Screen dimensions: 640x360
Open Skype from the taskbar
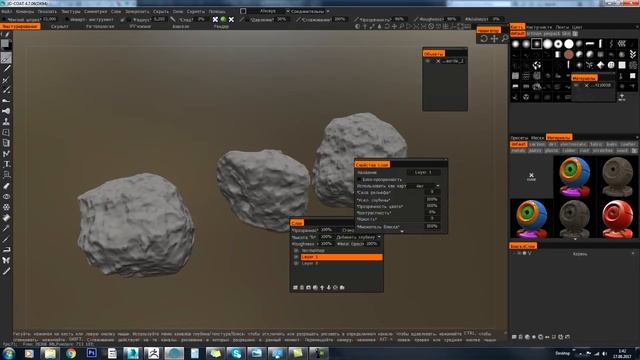236,353
